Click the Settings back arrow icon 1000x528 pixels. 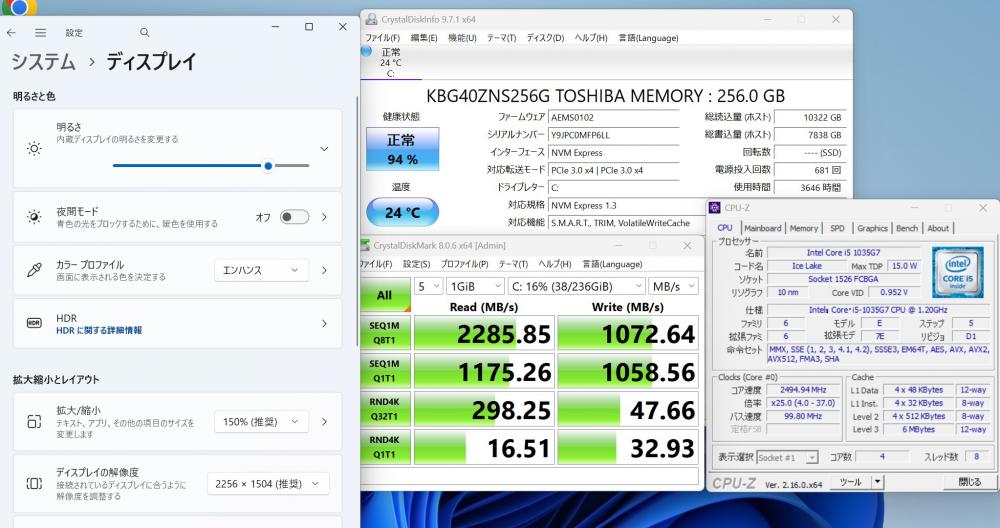[11, 33]
